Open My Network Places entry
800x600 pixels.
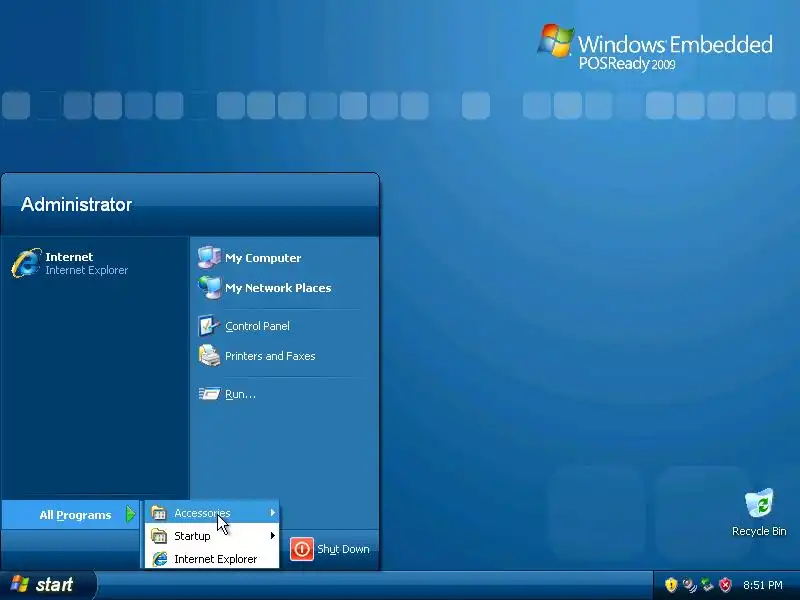[x=278, y=288]
